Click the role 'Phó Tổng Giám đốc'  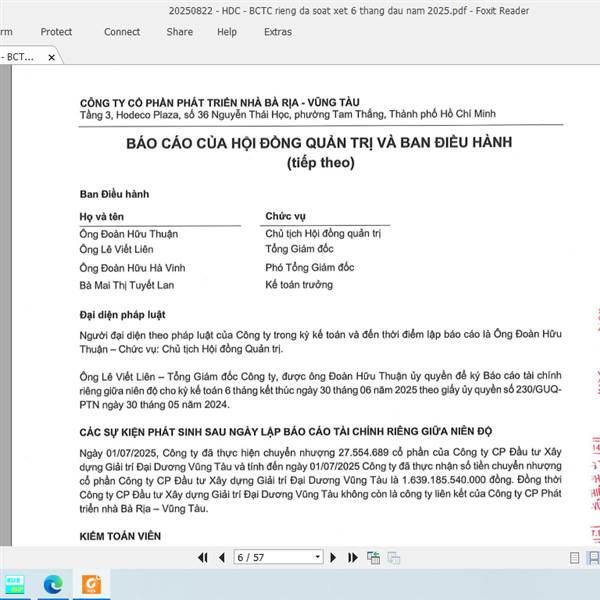[x=310, y=267]
